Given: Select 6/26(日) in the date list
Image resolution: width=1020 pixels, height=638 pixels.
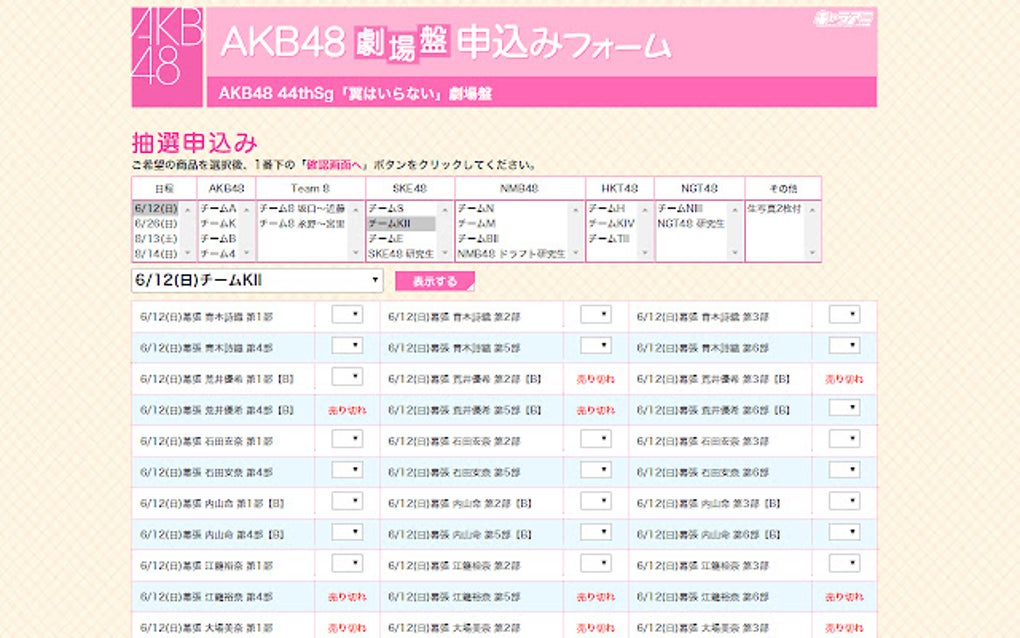Looking at the screenshot, I should click(x=153, y=222).
